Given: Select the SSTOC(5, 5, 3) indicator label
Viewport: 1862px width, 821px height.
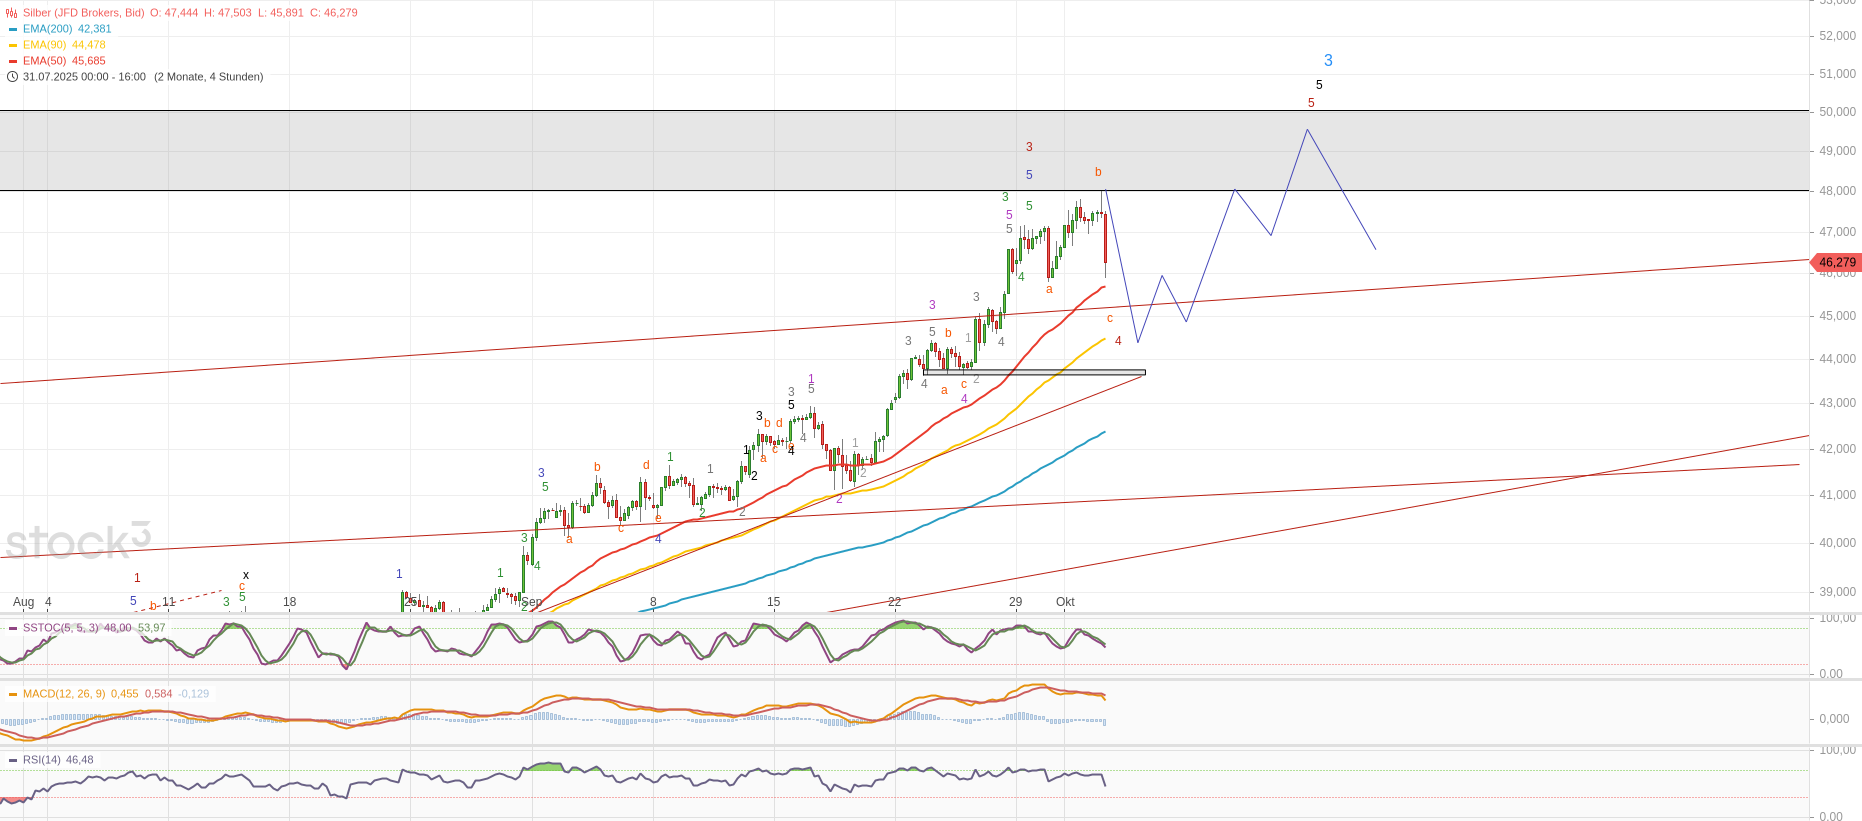Looking at the screenshot, I should point(61,628).
